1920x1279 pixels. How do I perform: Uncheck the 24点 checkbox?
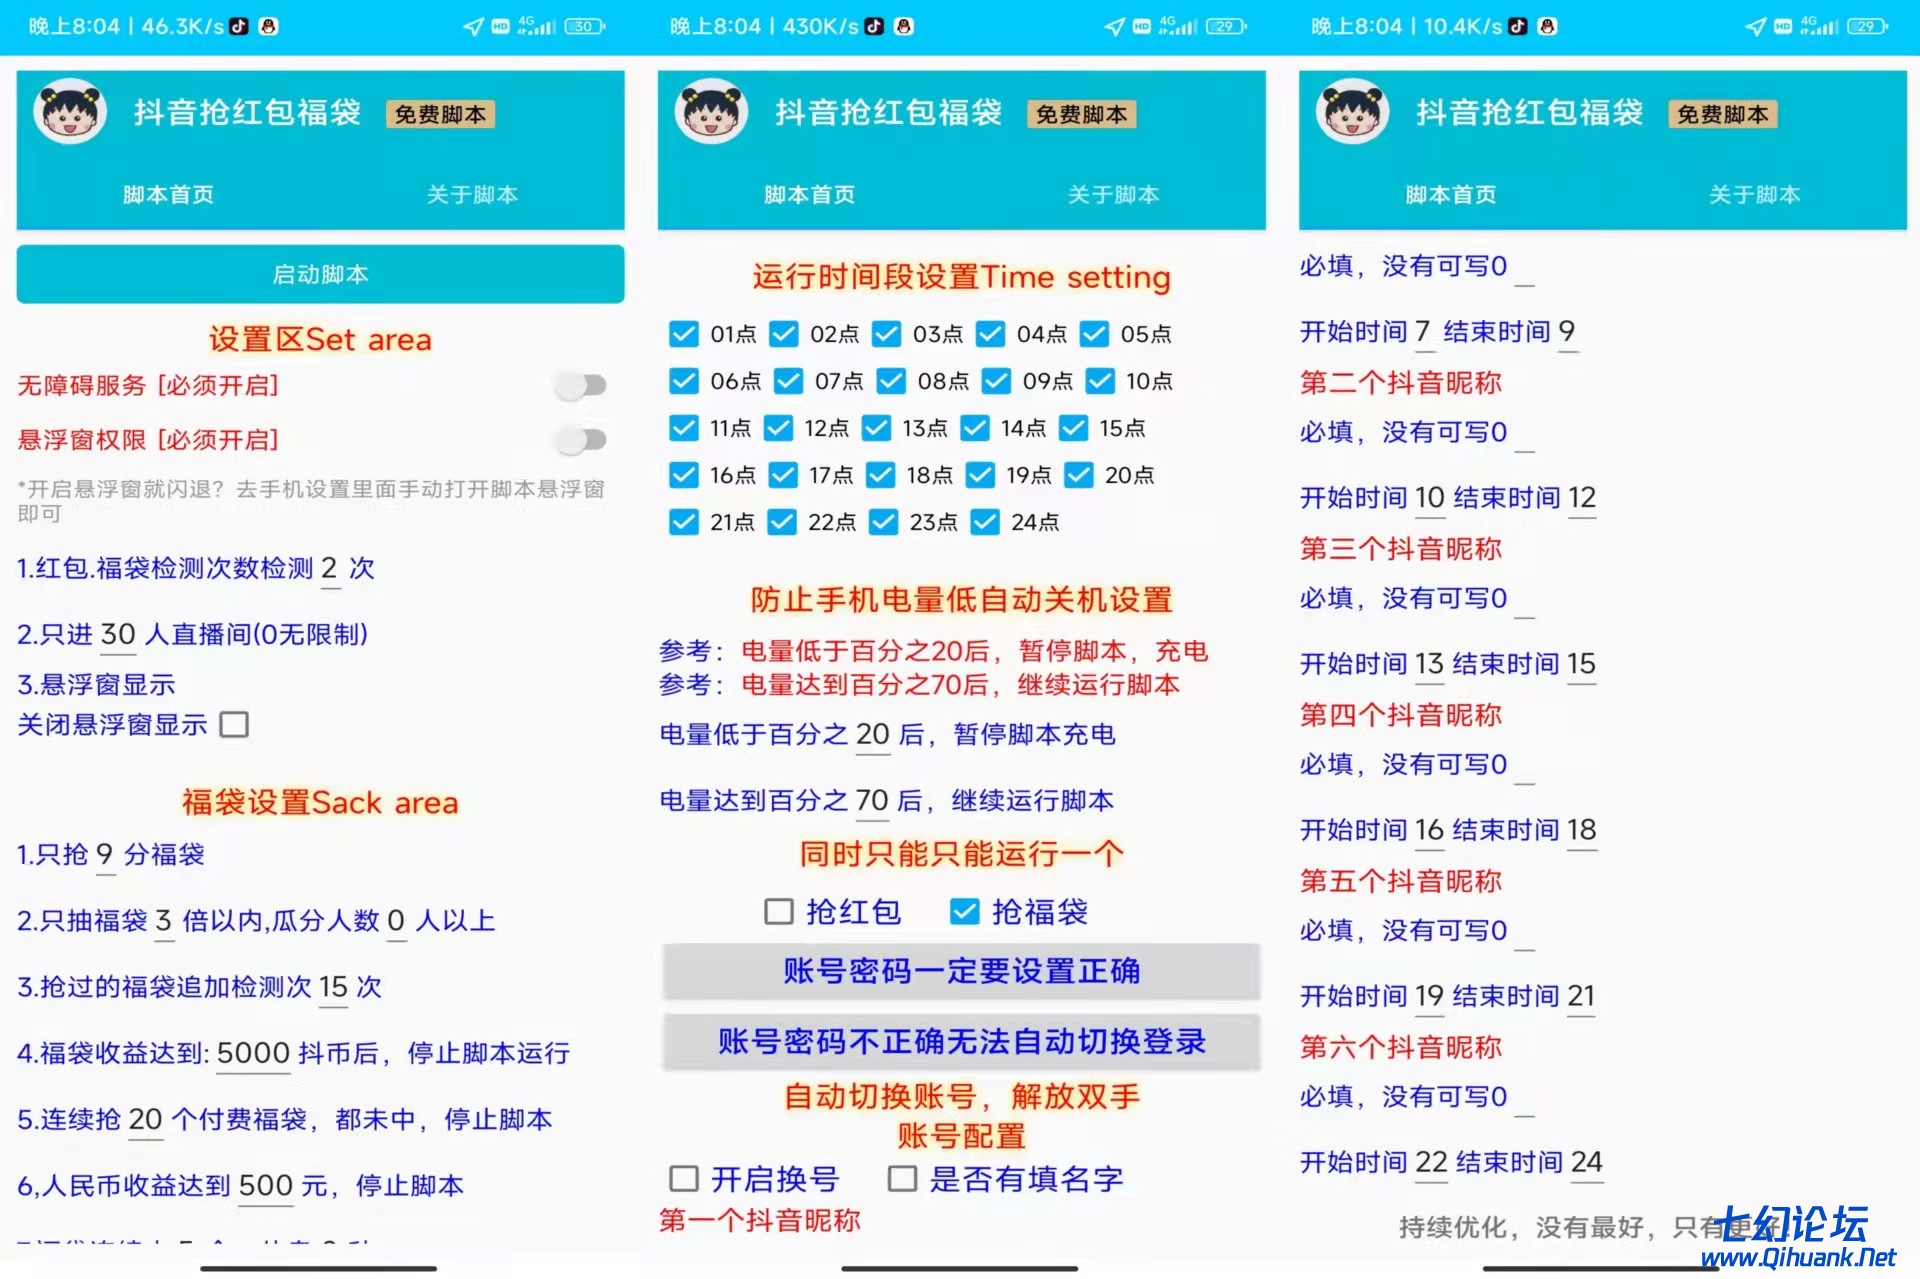coord(985,522)
